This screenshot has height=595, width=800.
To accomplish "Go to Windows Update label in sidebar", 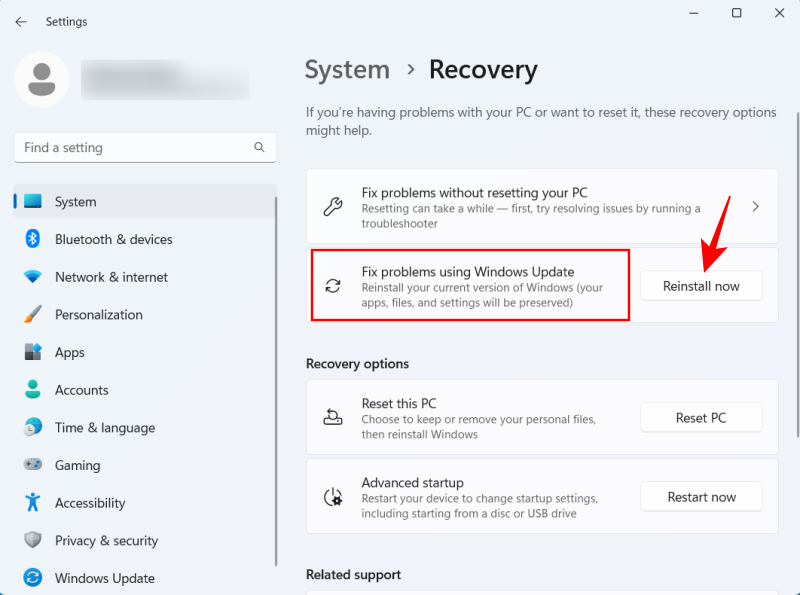I will [105, 578].
